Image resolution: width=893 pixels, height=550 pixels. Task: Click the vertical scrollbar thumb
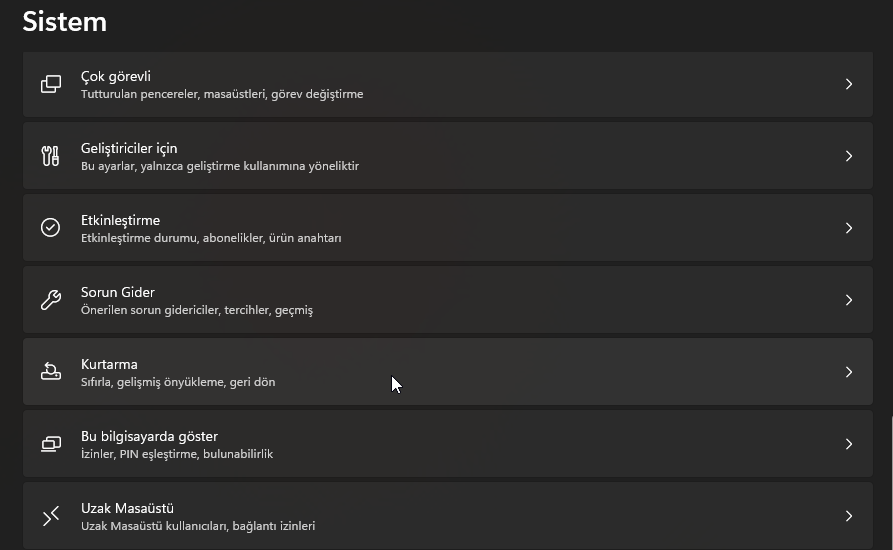pyautogui.click(x=891, y=483)
